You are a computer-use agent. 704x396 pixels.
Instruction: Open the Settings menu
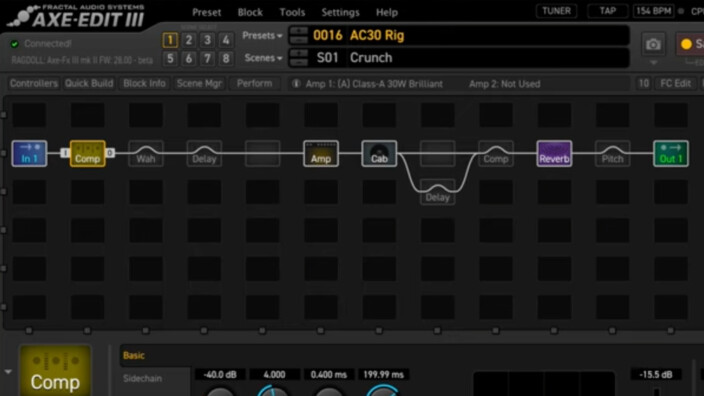(x=340, y=13)
